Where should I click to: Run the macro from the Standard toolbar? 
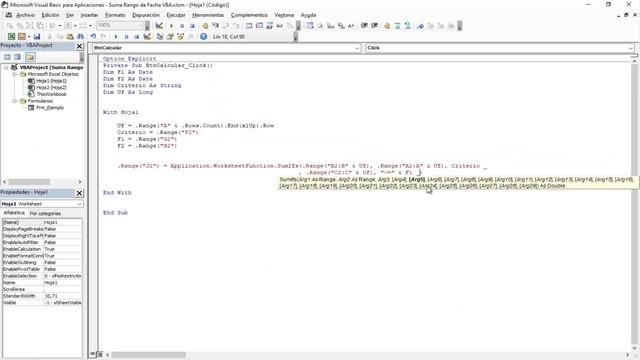116,37
